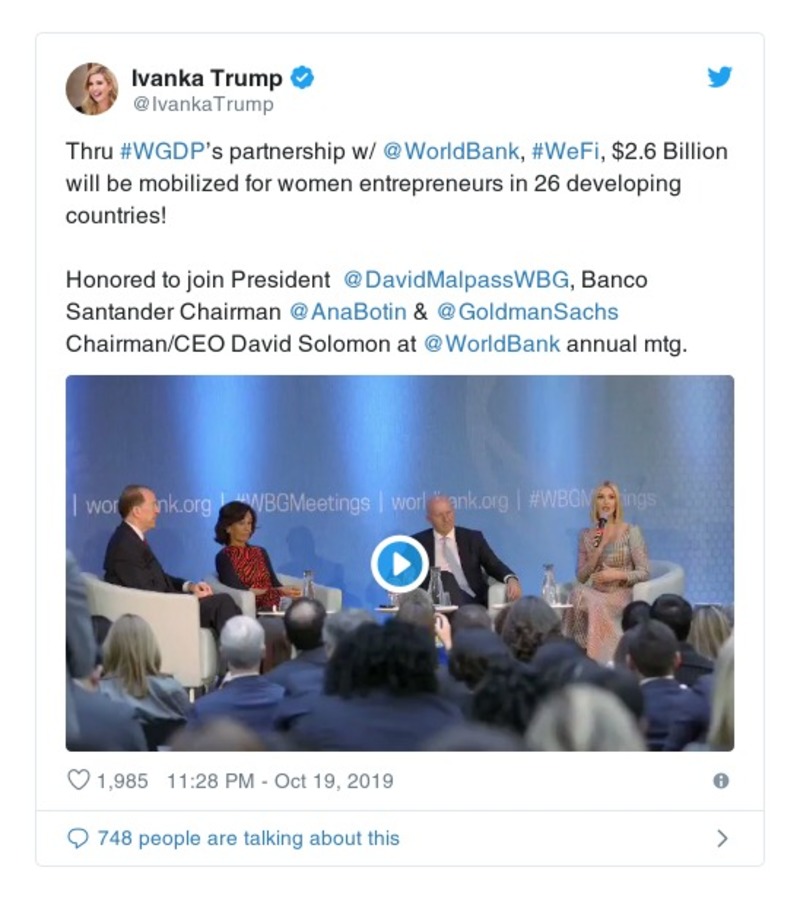Open '748 people are talking about this'
Viewport: 800px width, 899px height.
pos(248,838)
